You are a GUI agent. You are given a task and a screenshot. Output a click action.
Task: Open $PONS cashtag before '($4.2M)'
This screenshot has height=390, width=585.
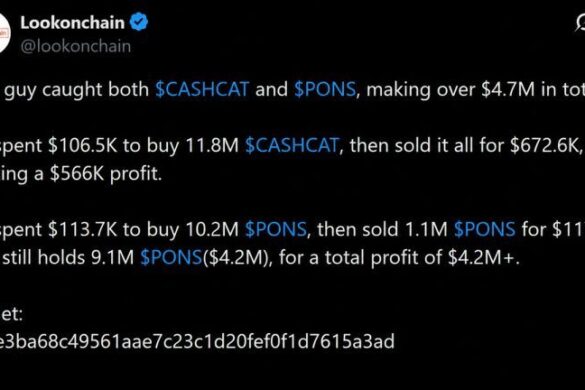click(171, 257)
